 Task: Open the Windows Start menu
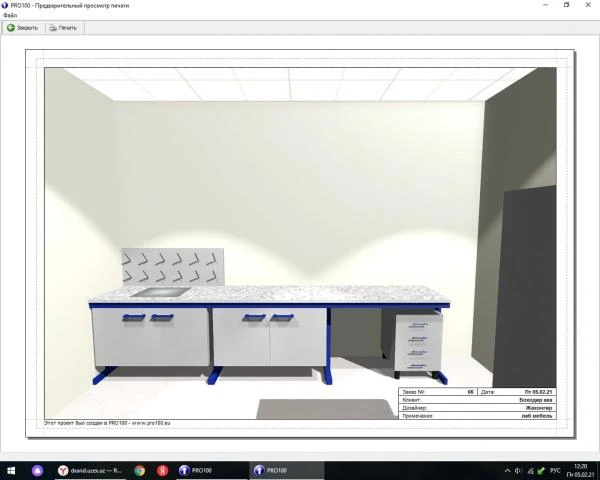click(x=9, y=469)
